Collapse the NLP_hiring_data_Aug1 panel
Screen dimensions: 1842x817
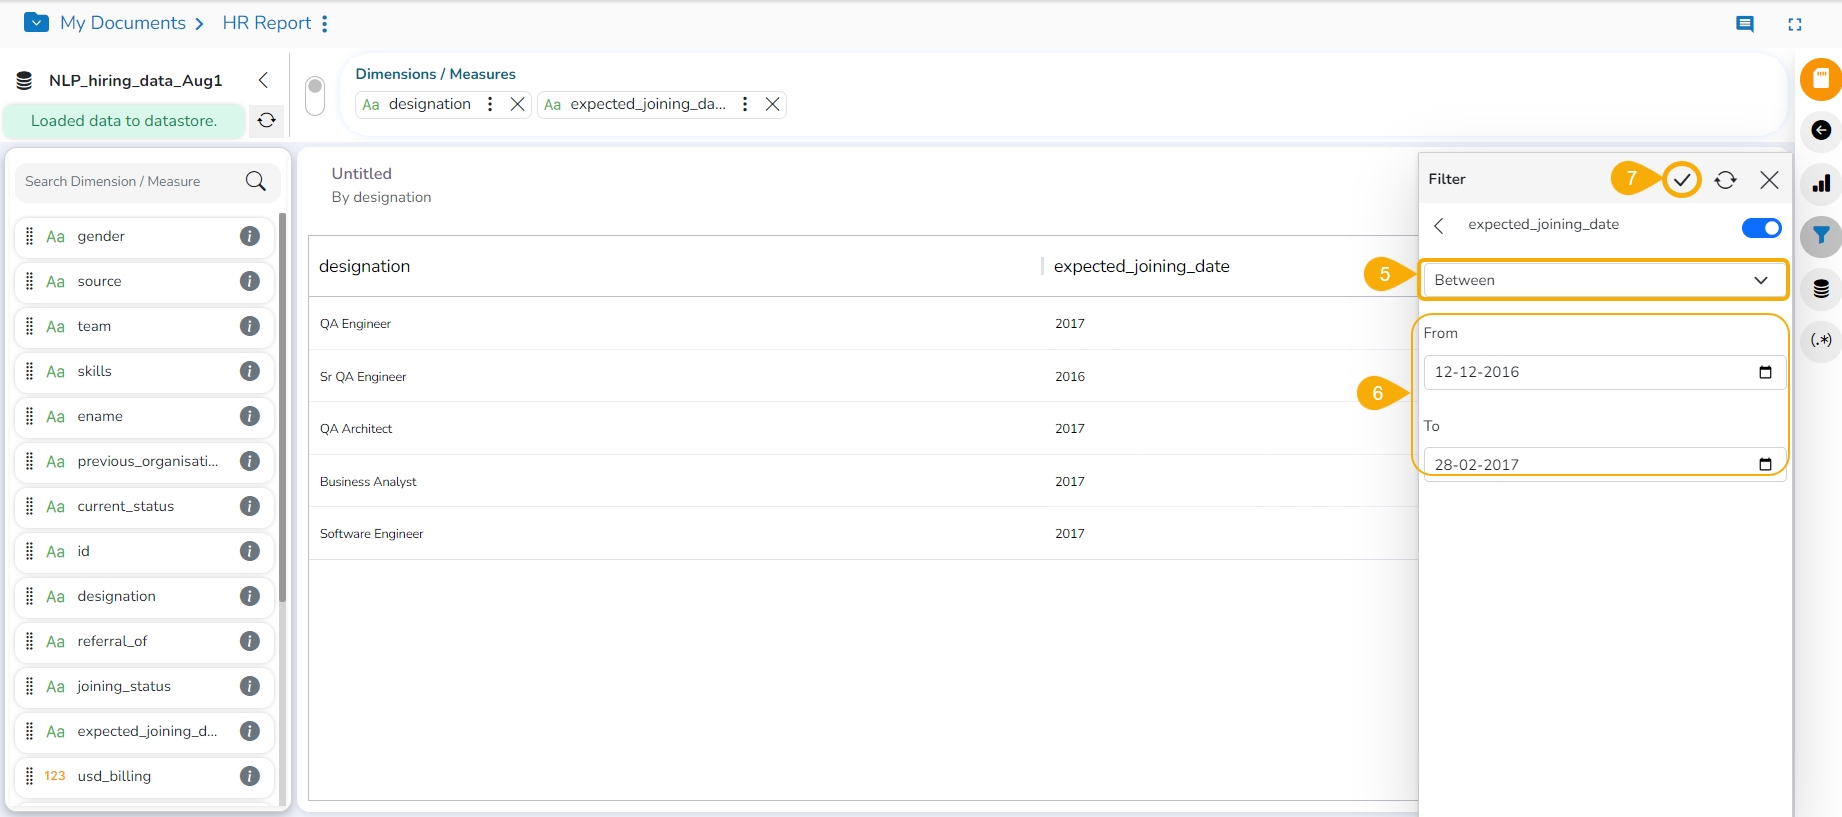(263, 80)
